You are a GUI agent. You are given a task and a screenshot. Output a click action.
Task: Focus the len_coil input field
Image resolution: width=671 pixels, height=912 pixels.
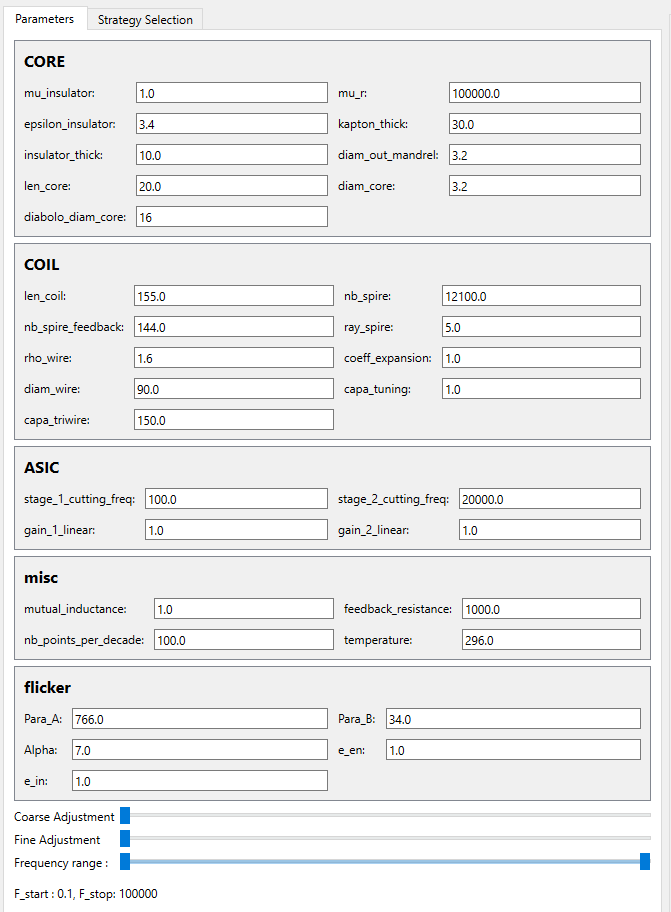234,296
